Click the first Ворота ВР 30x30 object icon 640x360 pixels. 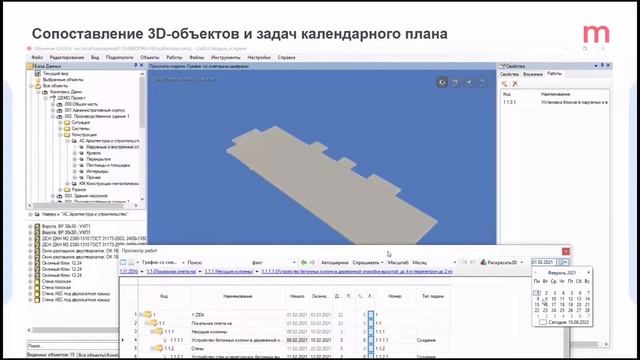37,226
